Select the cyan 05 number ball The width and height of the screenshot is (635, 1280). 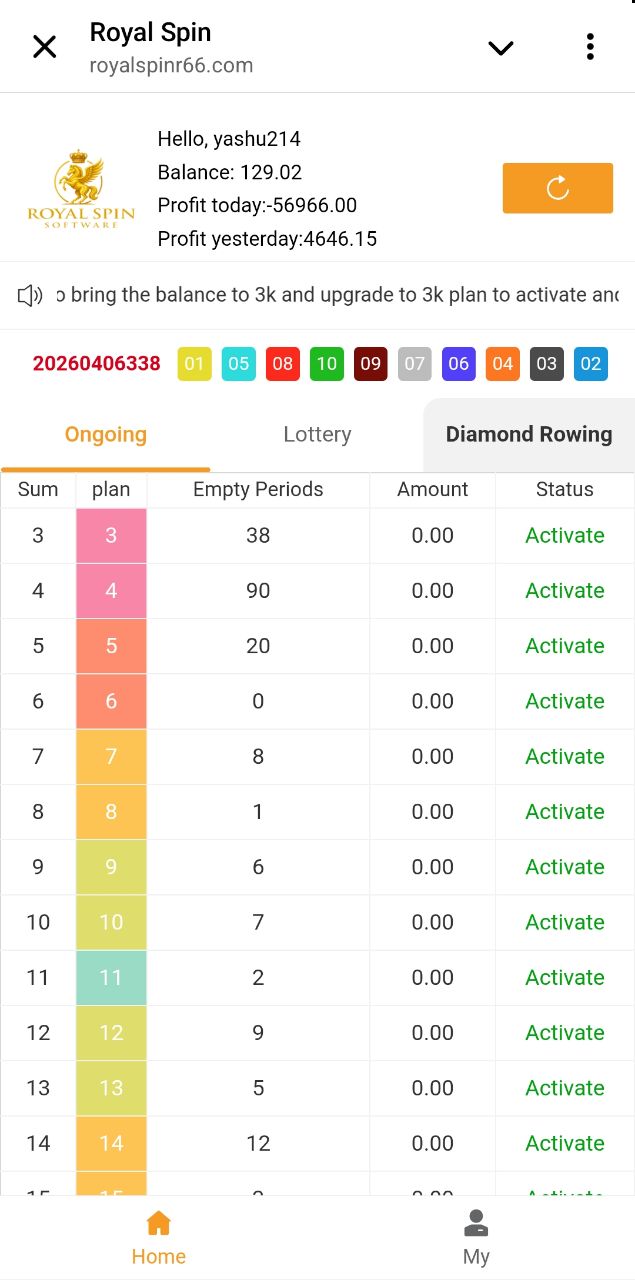tap(238, 364)
